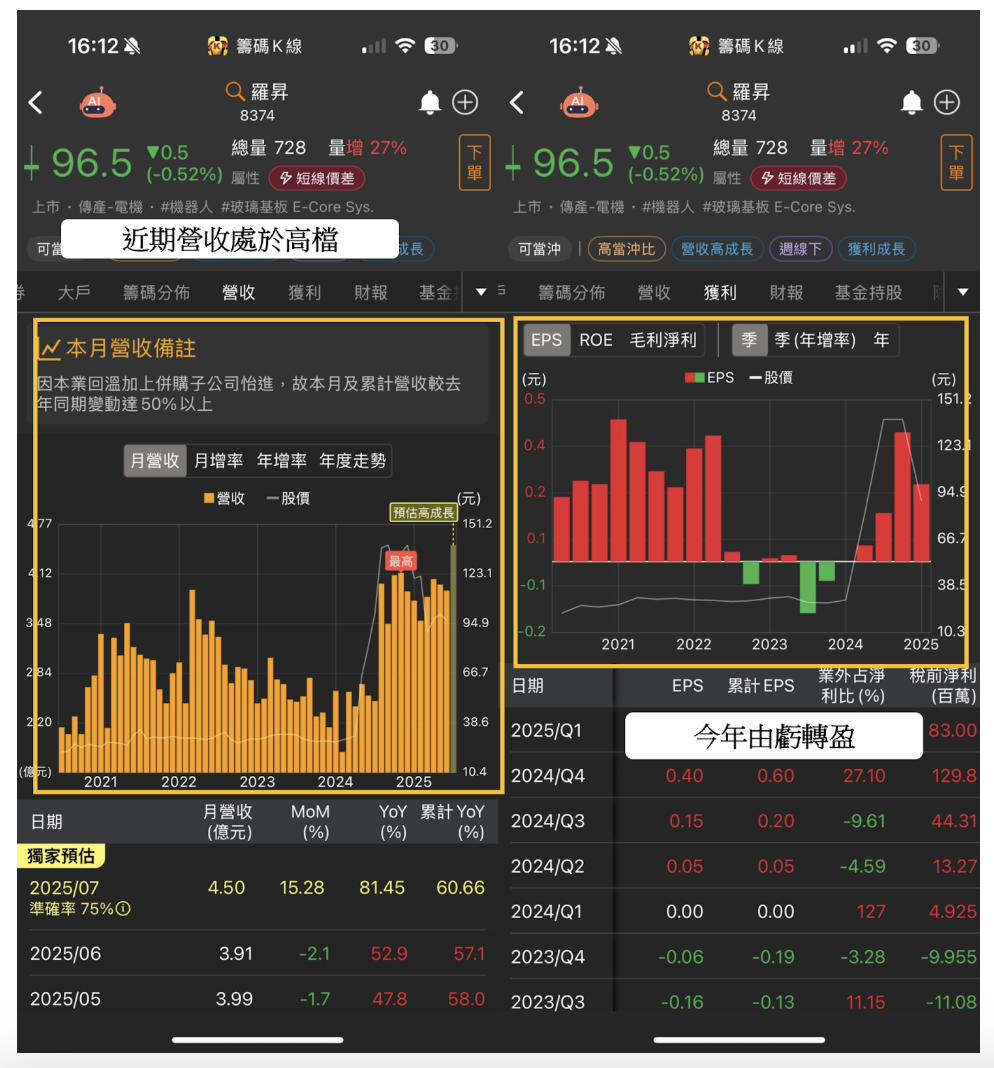
Task: Click the search magnifier beside 羅昇 on right screen
Action: point(716,91)
